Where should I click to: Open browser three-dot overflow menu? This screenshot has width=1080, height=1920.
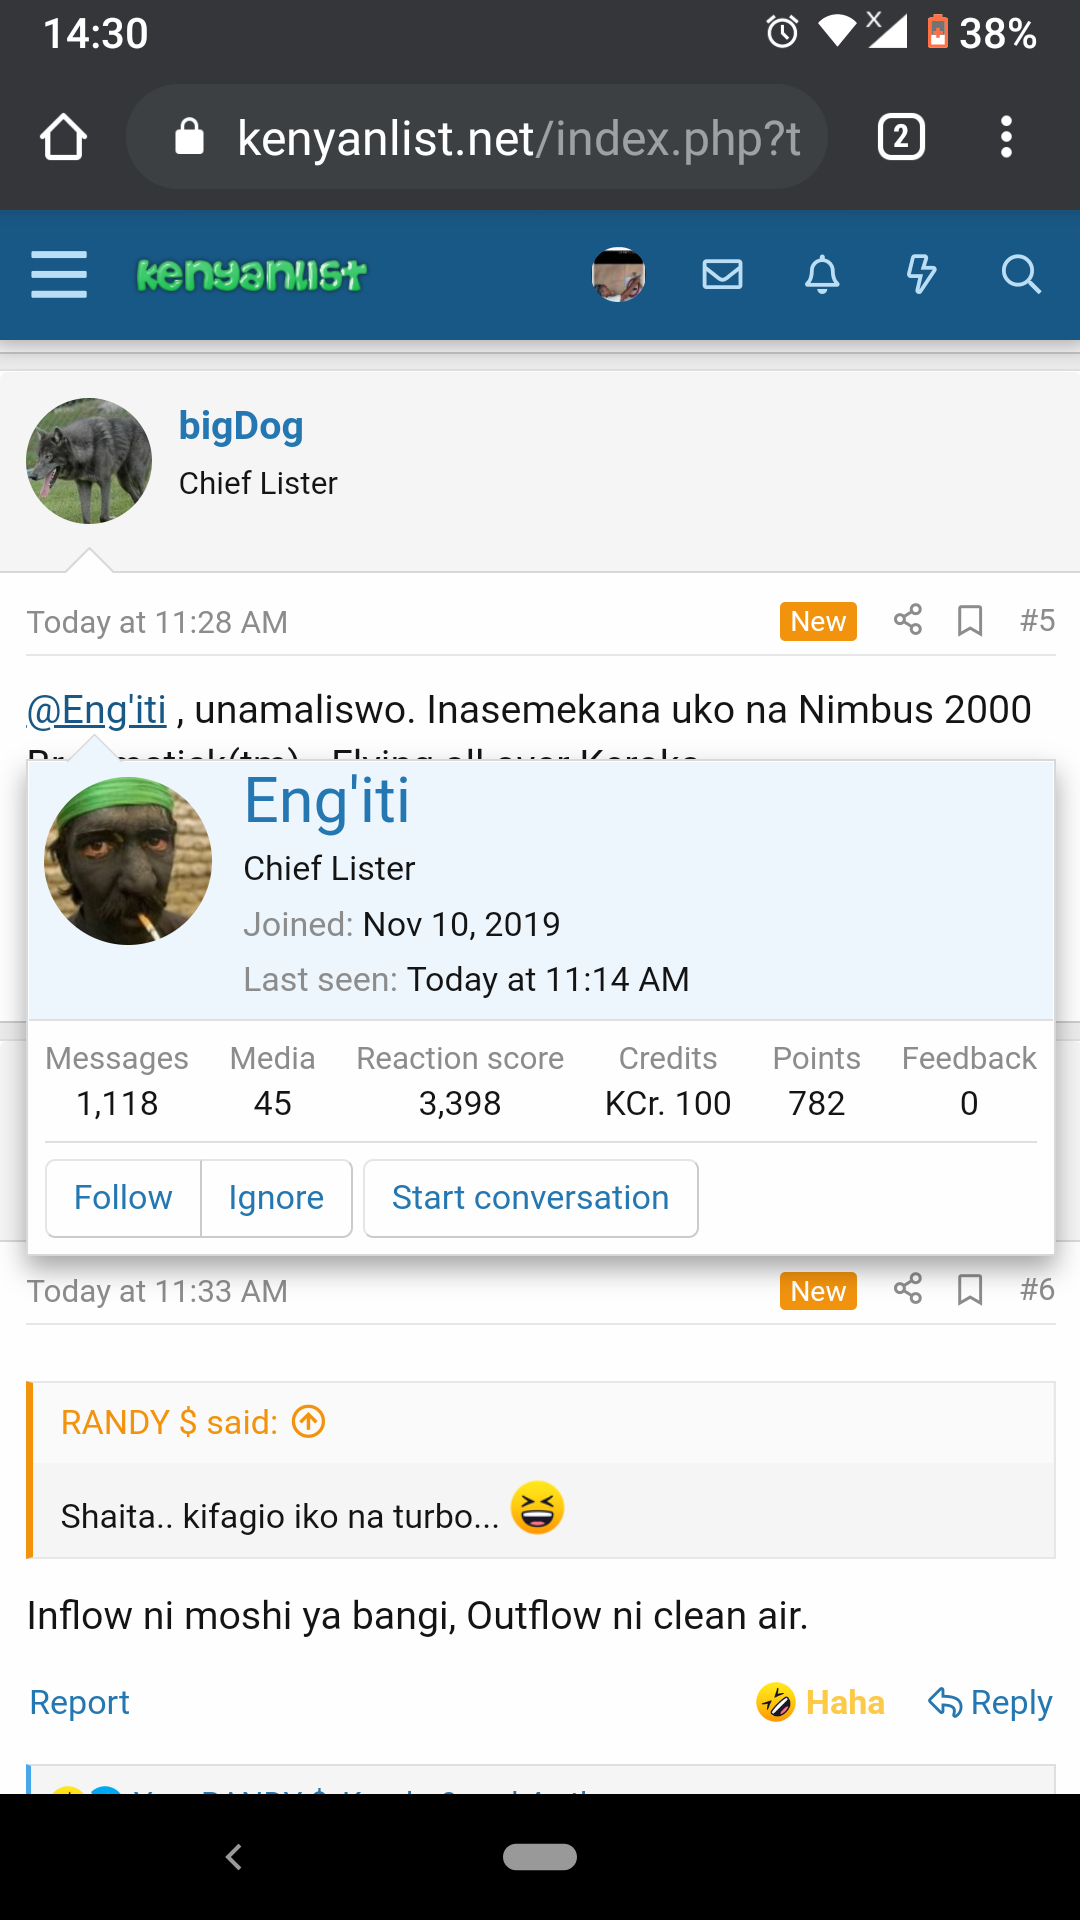(1006, 137)
